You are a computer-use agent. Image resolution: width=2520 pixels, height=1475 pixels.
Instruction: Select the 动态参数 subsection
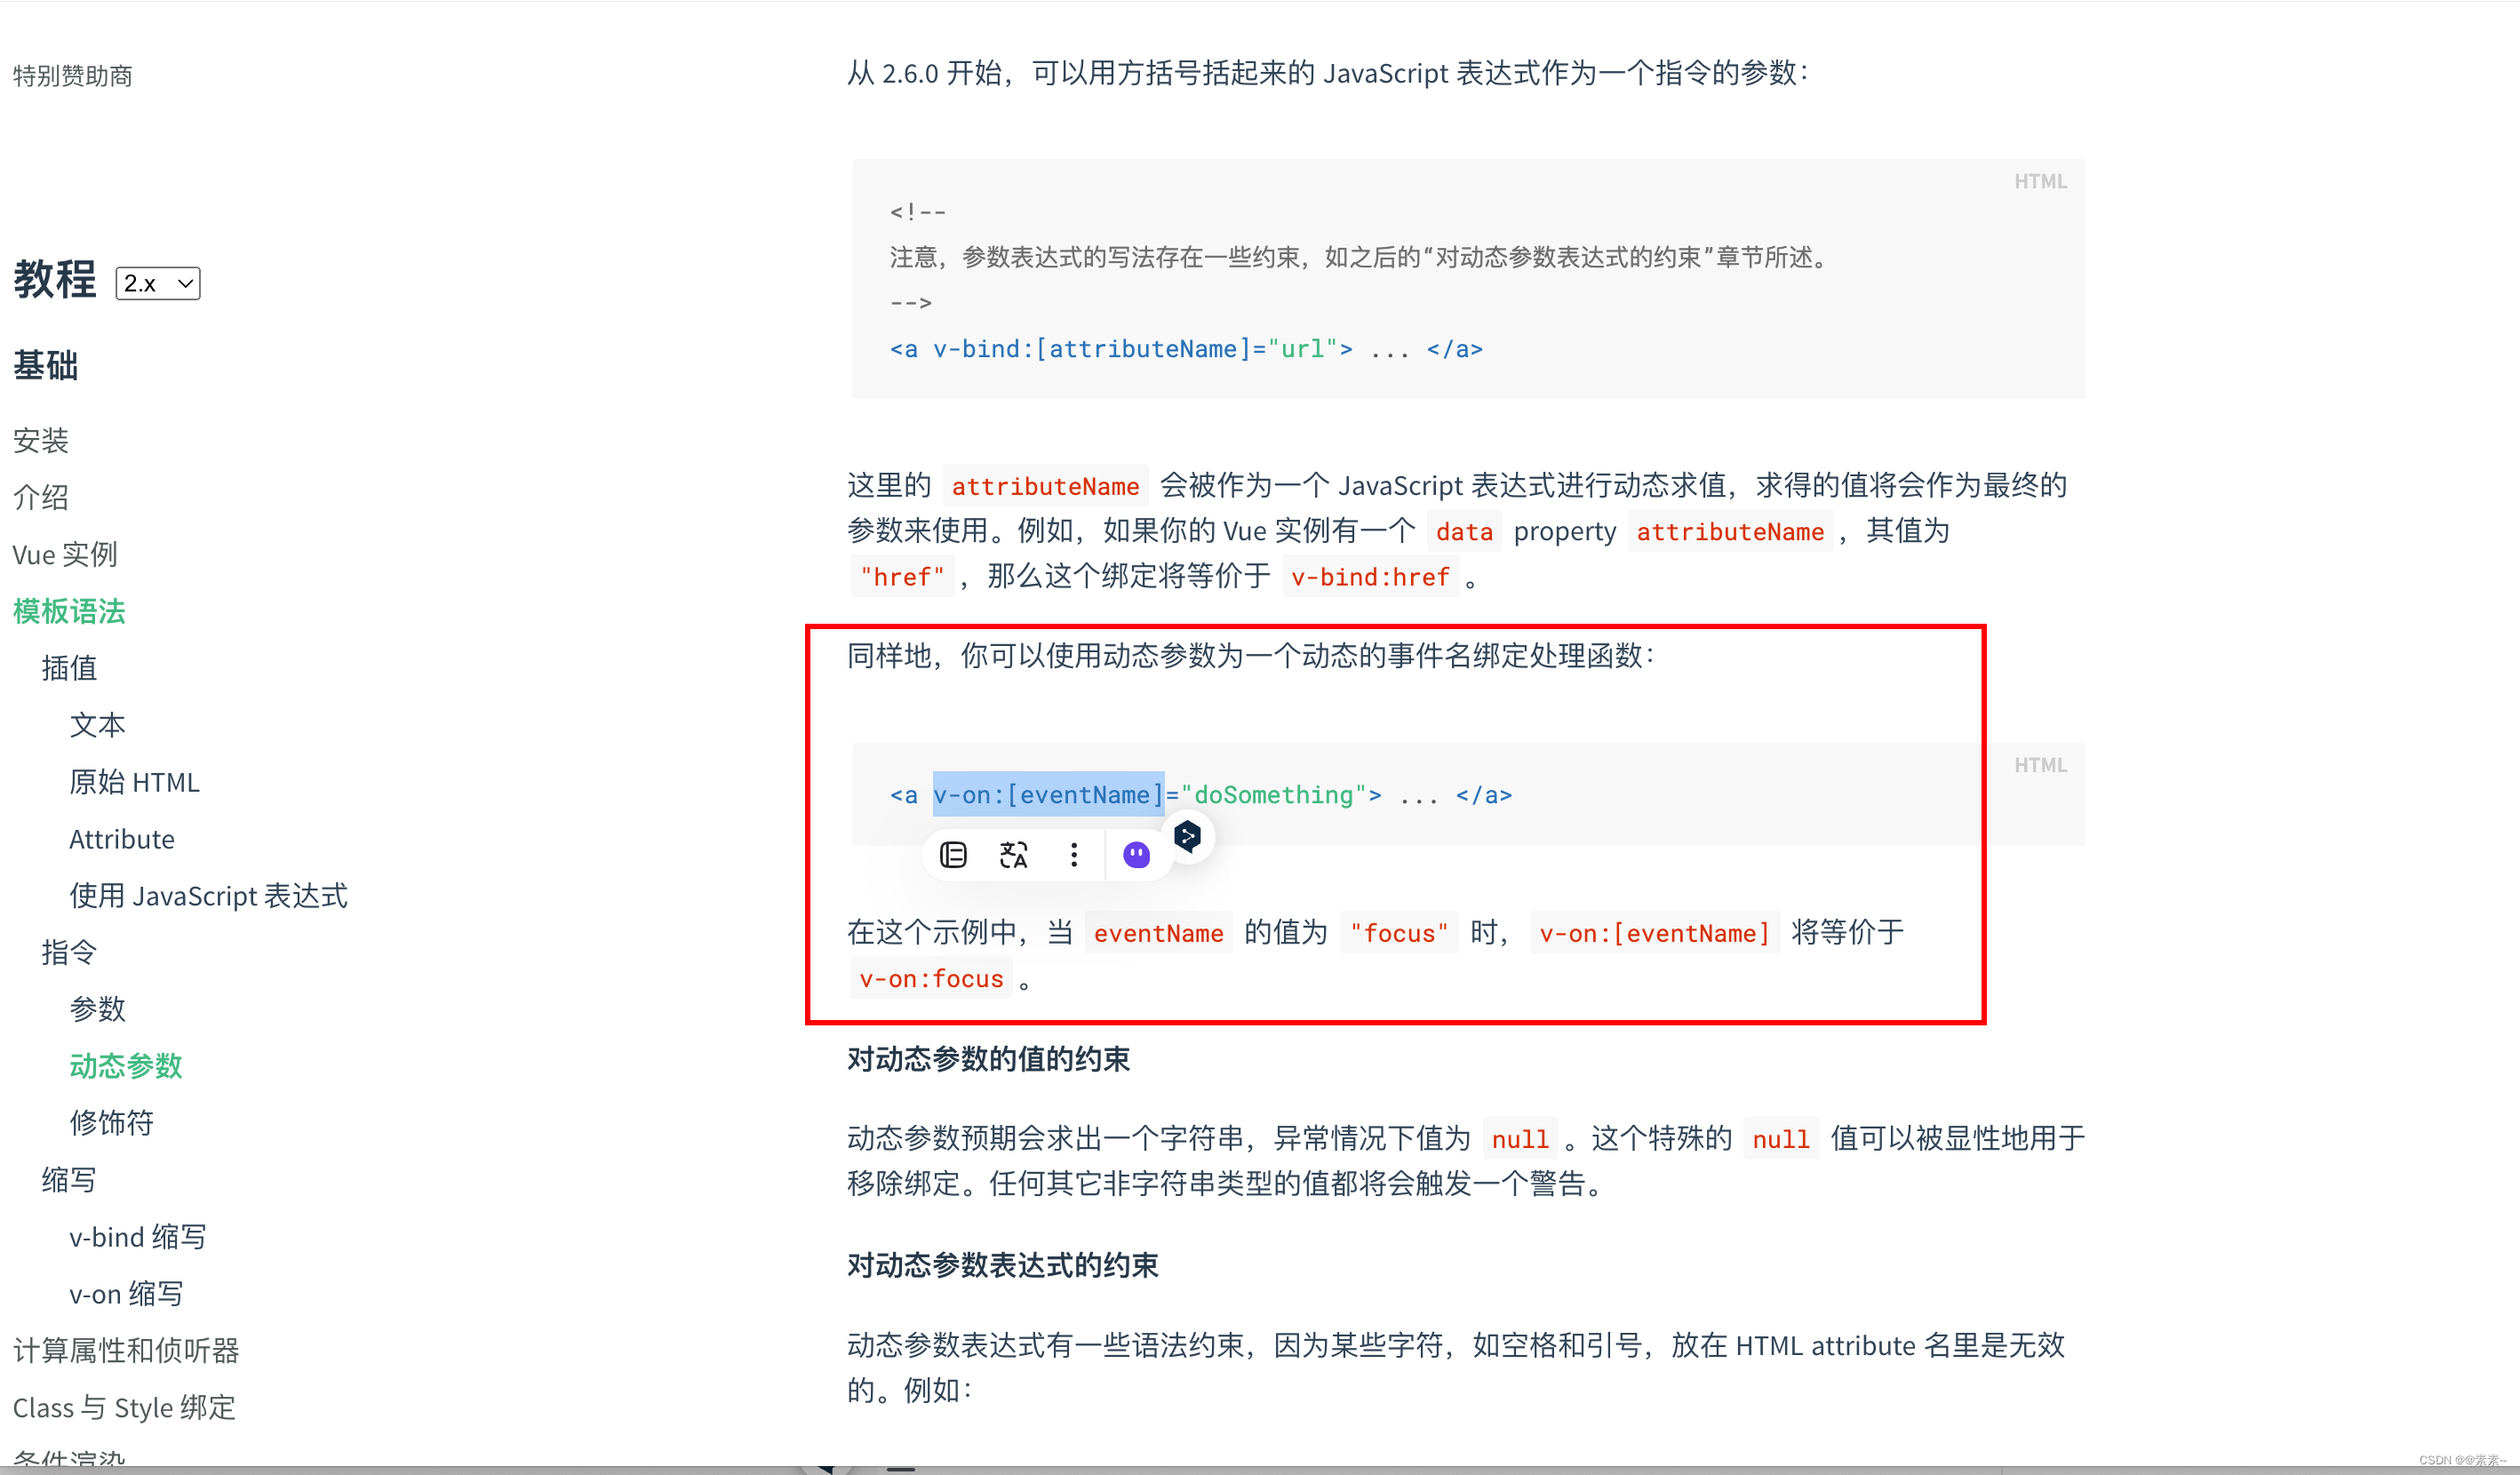pos(126,1066)
